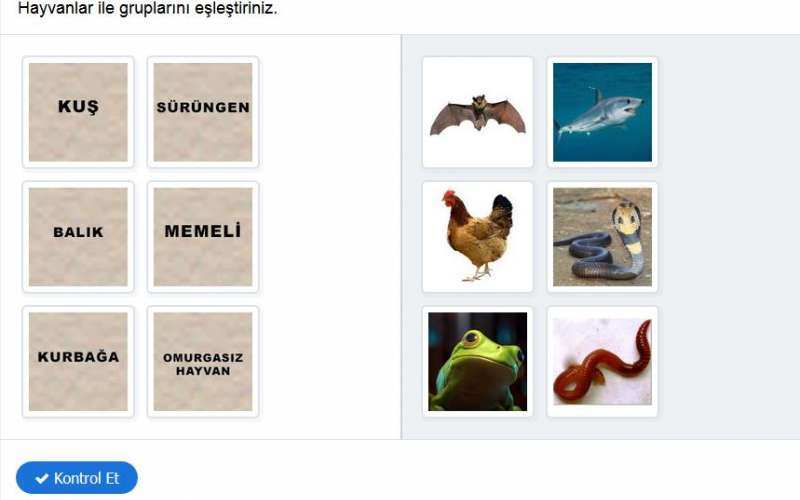This screenshot has height=500, width=800.
Task: Select the cobra snake picture
Action: click(x=602, y=237)
